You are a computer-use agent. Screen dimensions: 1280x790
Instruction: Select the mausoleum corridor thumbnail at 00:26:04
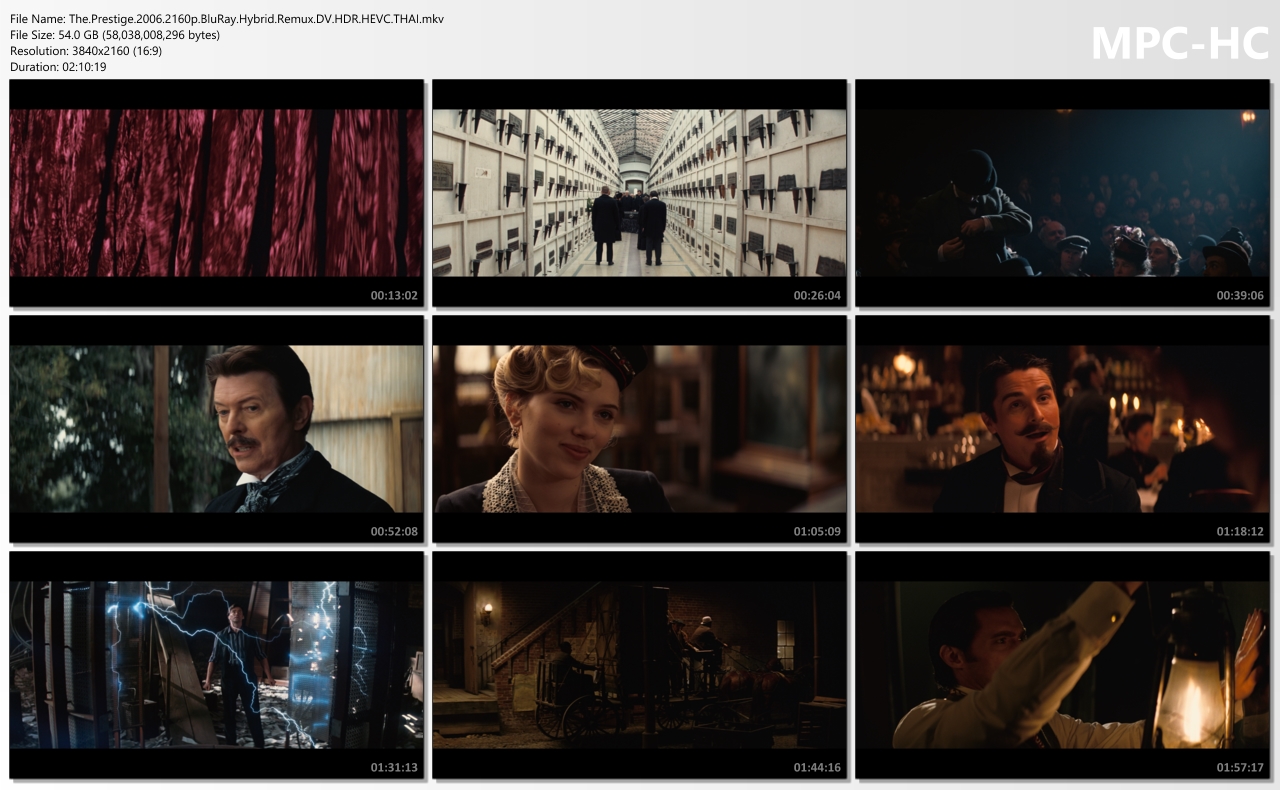[x=640, y=193]
